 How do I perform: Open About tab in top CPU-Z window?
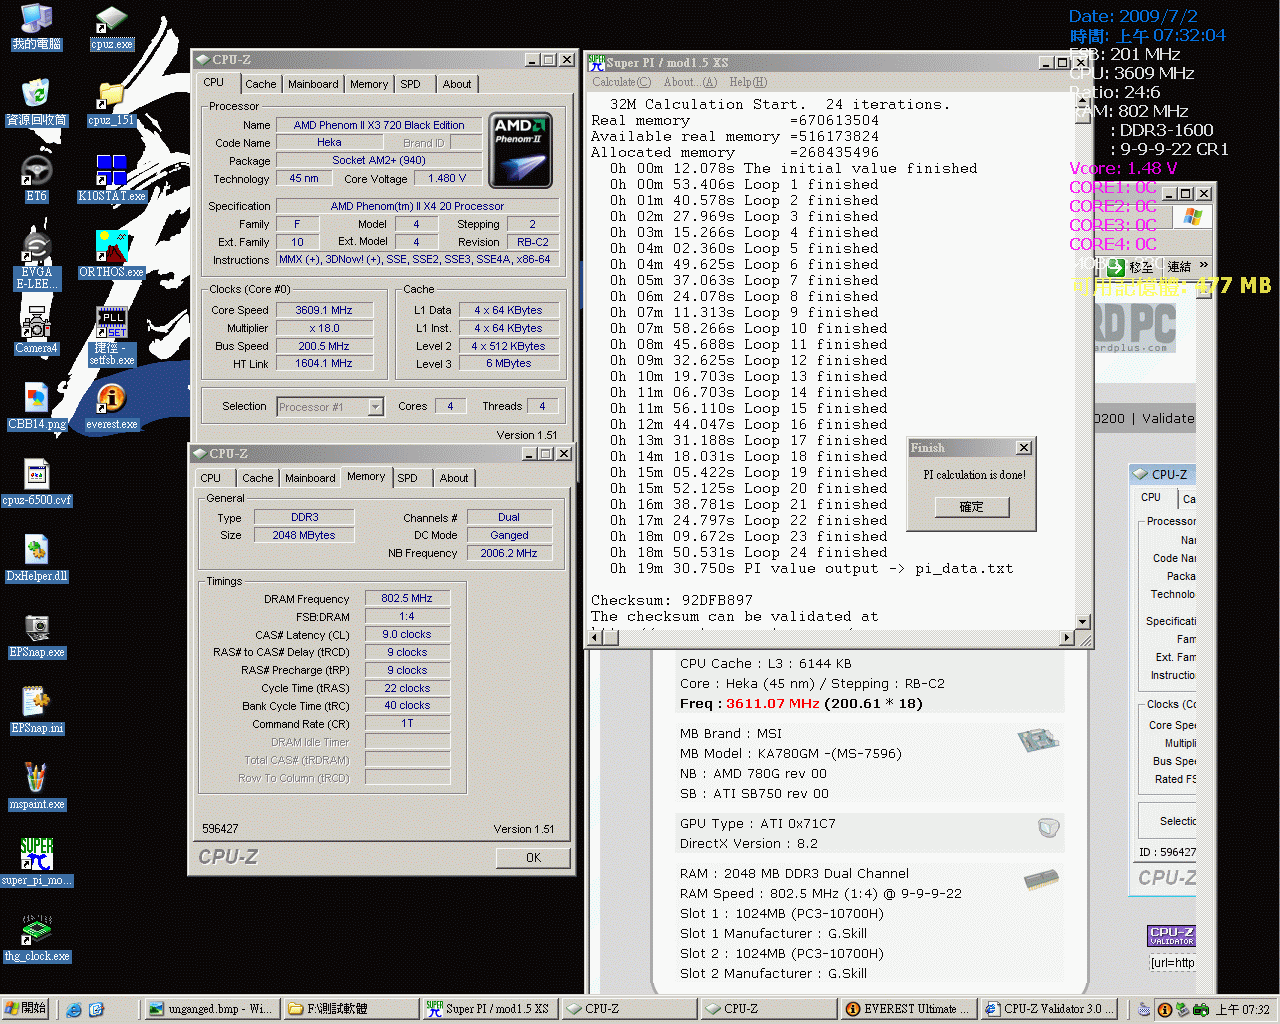[457, 85]
